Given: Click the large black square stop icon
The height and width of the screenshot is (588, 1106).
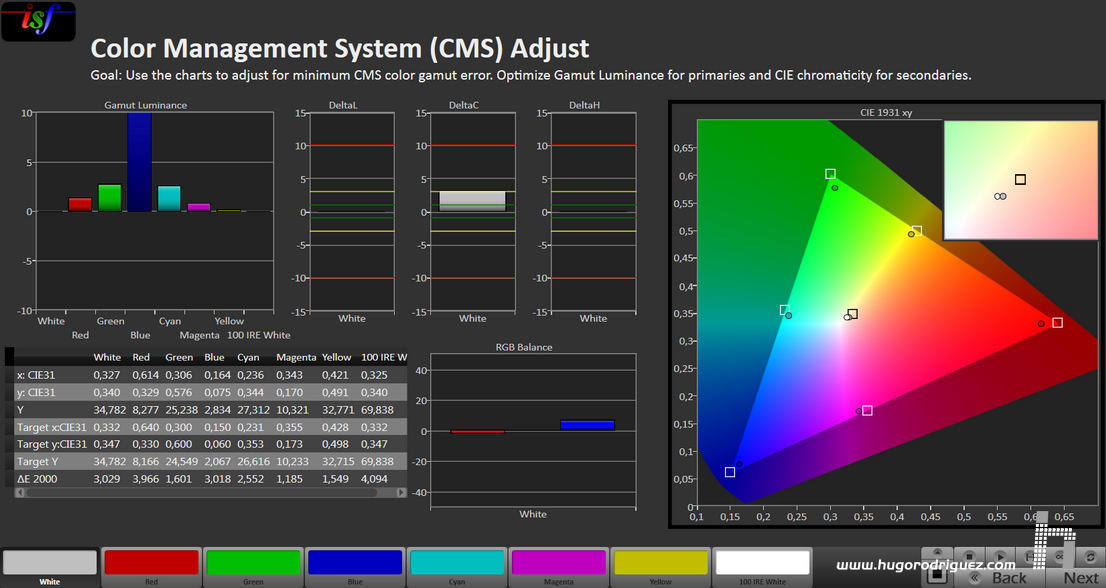Looking at the screenshot, I should (937, 574).
